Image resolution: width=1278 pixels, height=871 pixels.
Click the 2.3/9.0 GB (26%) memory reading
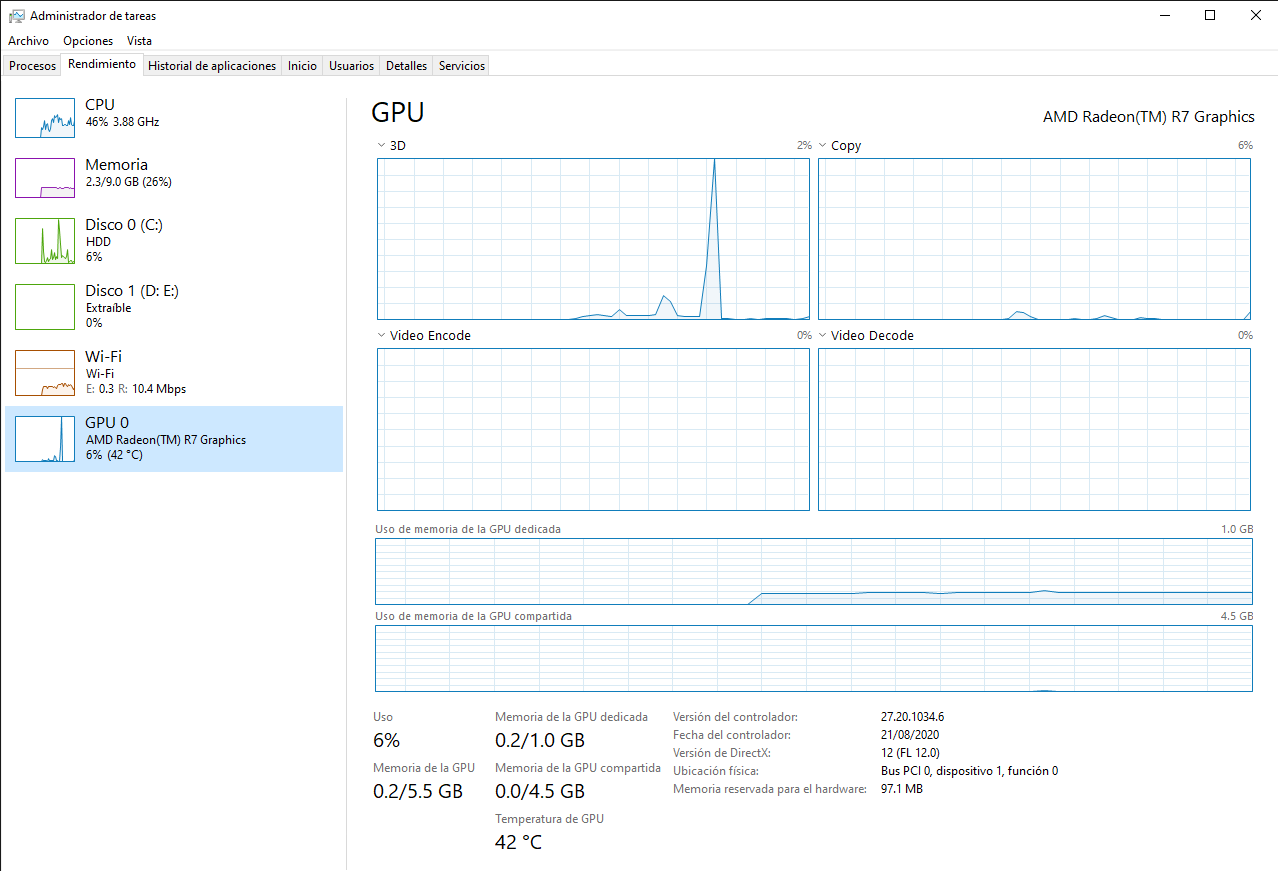(x=129, y=182)
